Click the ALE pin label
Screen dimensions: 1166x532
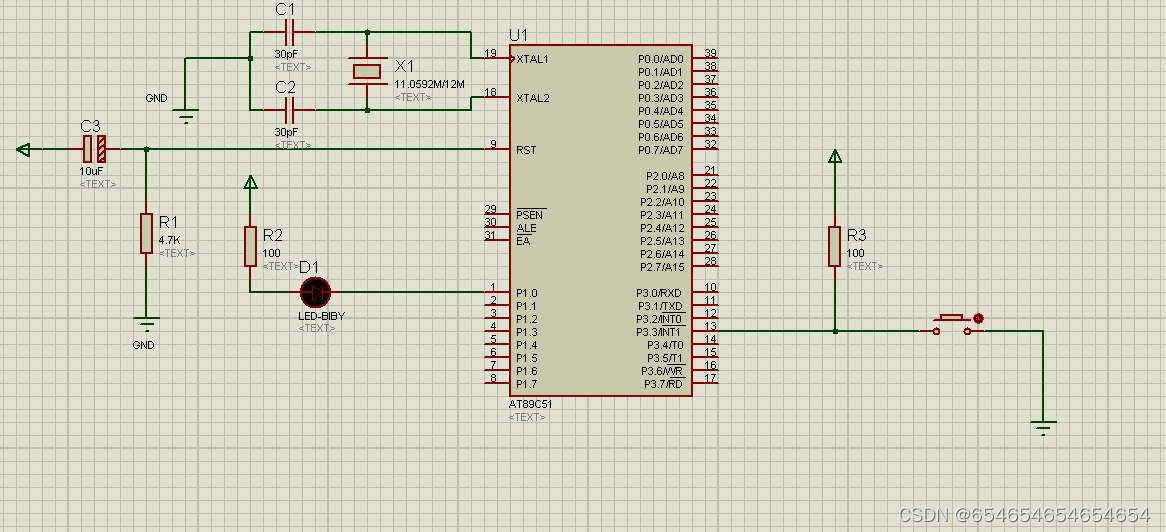coord(526,228)
